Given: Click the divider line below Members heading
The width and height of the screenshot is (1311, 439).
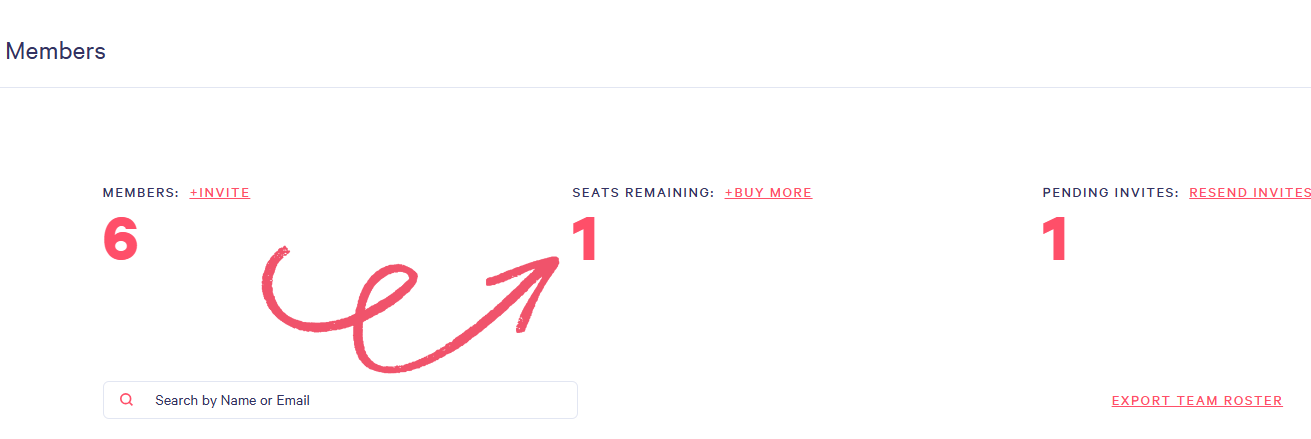Looking at the screenshot, I should click(655, 87).
